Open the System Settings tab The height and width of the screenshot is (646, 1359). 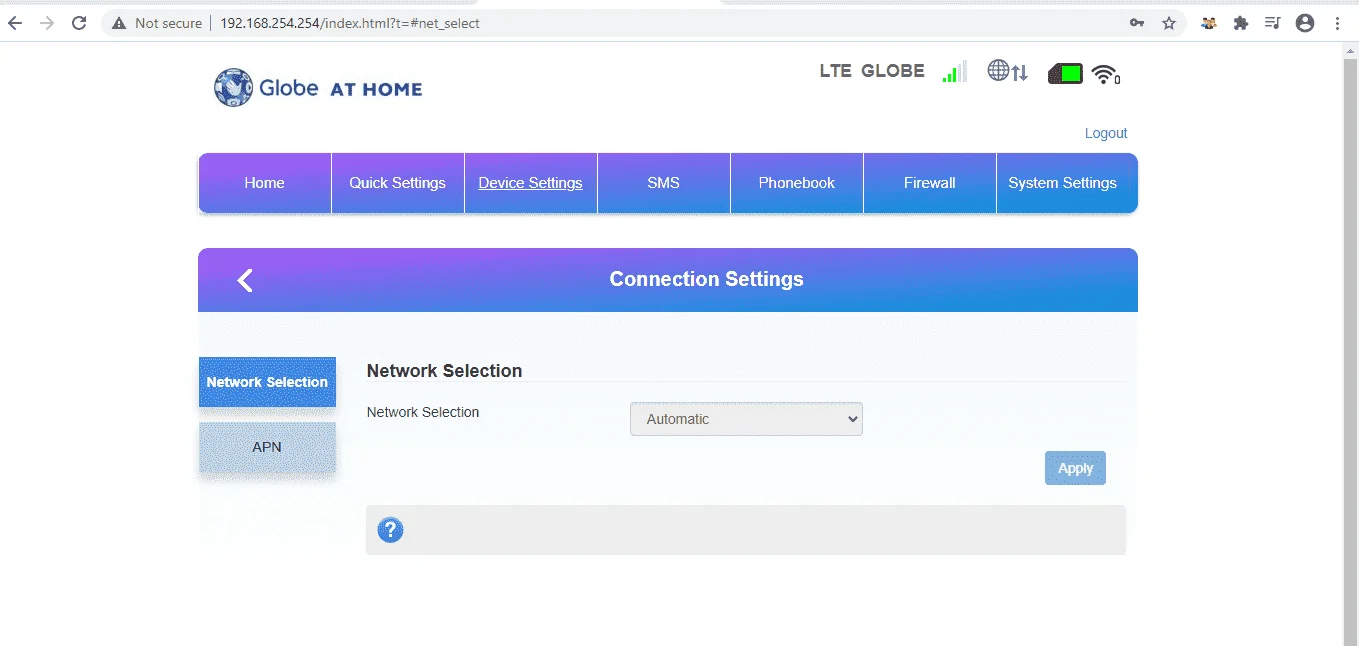(1067, 183)
